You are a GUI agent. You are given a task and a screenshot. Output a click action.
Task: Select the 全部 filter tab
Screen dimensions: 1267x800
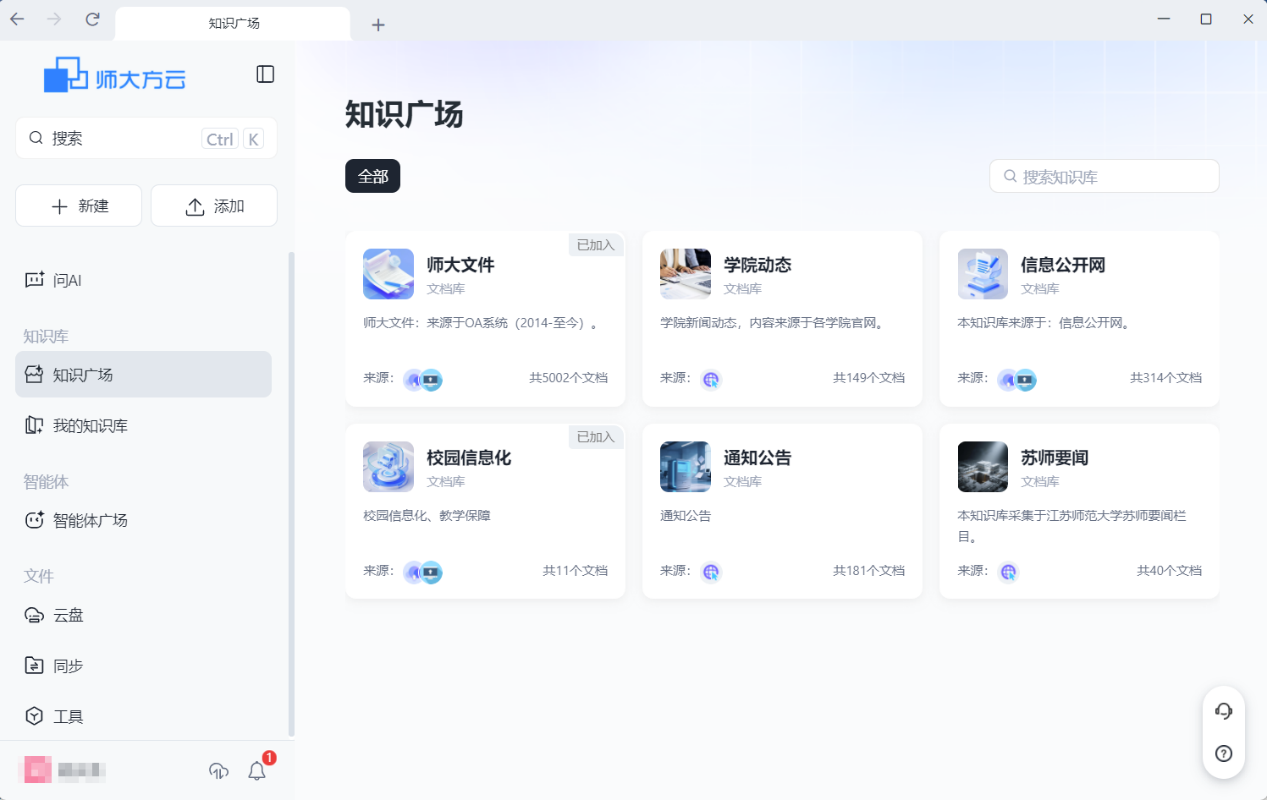tap(372, 176)
